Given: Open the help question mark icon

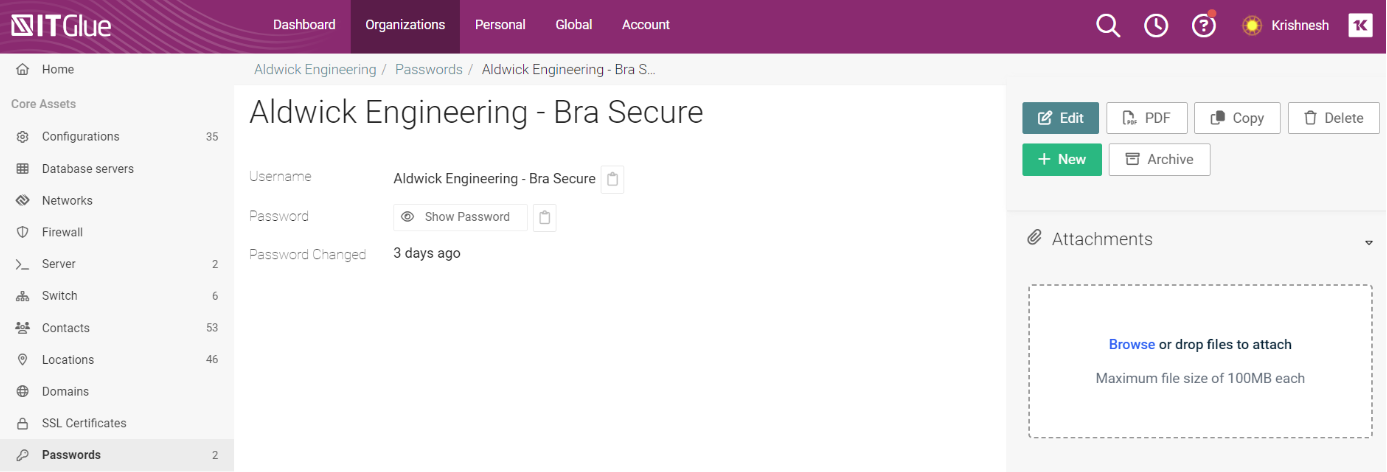Looking at the screenshot, I should click(1204, 26).
